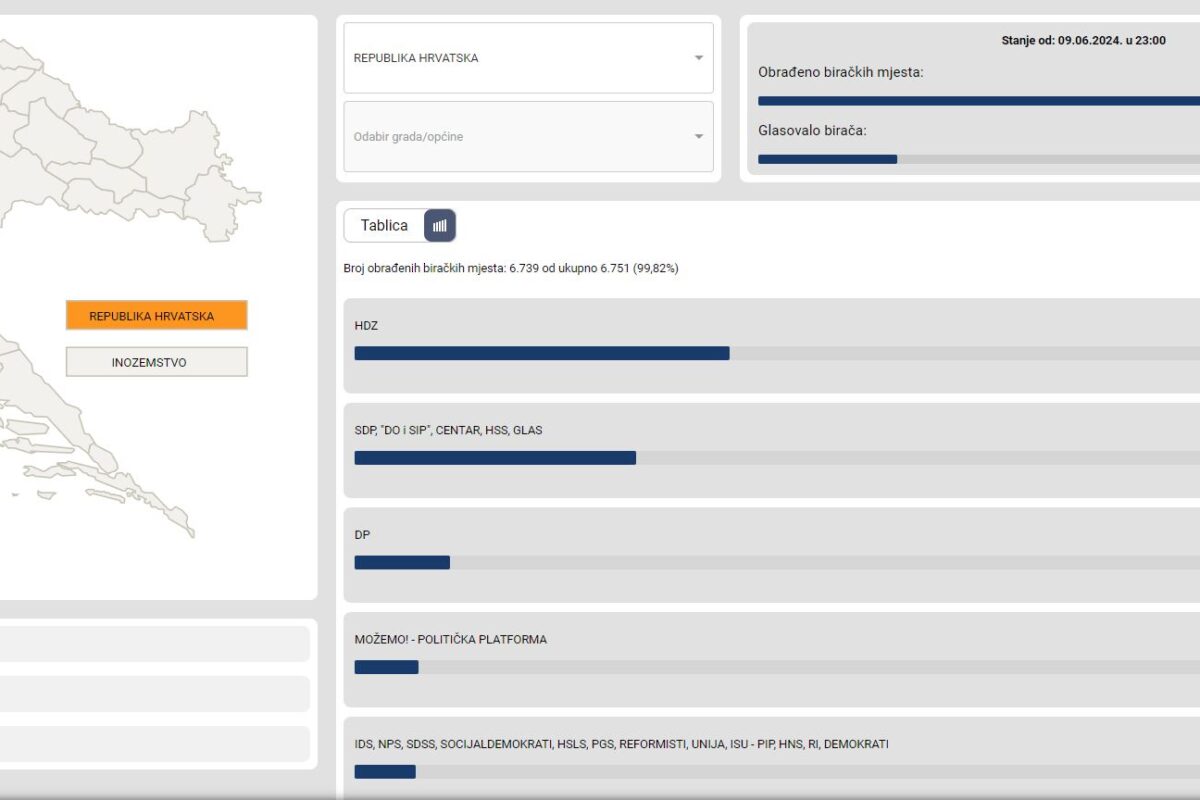Select the SDP, DO i SIP coalition row
1200x800 pixels.
pos(770,431)
